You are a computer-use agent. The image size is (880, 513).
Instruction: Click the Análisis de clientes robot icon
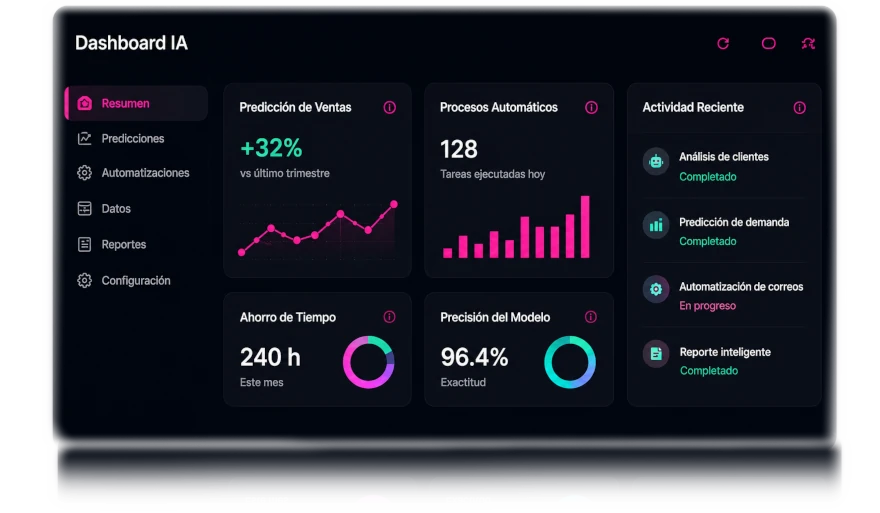(656, 162)
